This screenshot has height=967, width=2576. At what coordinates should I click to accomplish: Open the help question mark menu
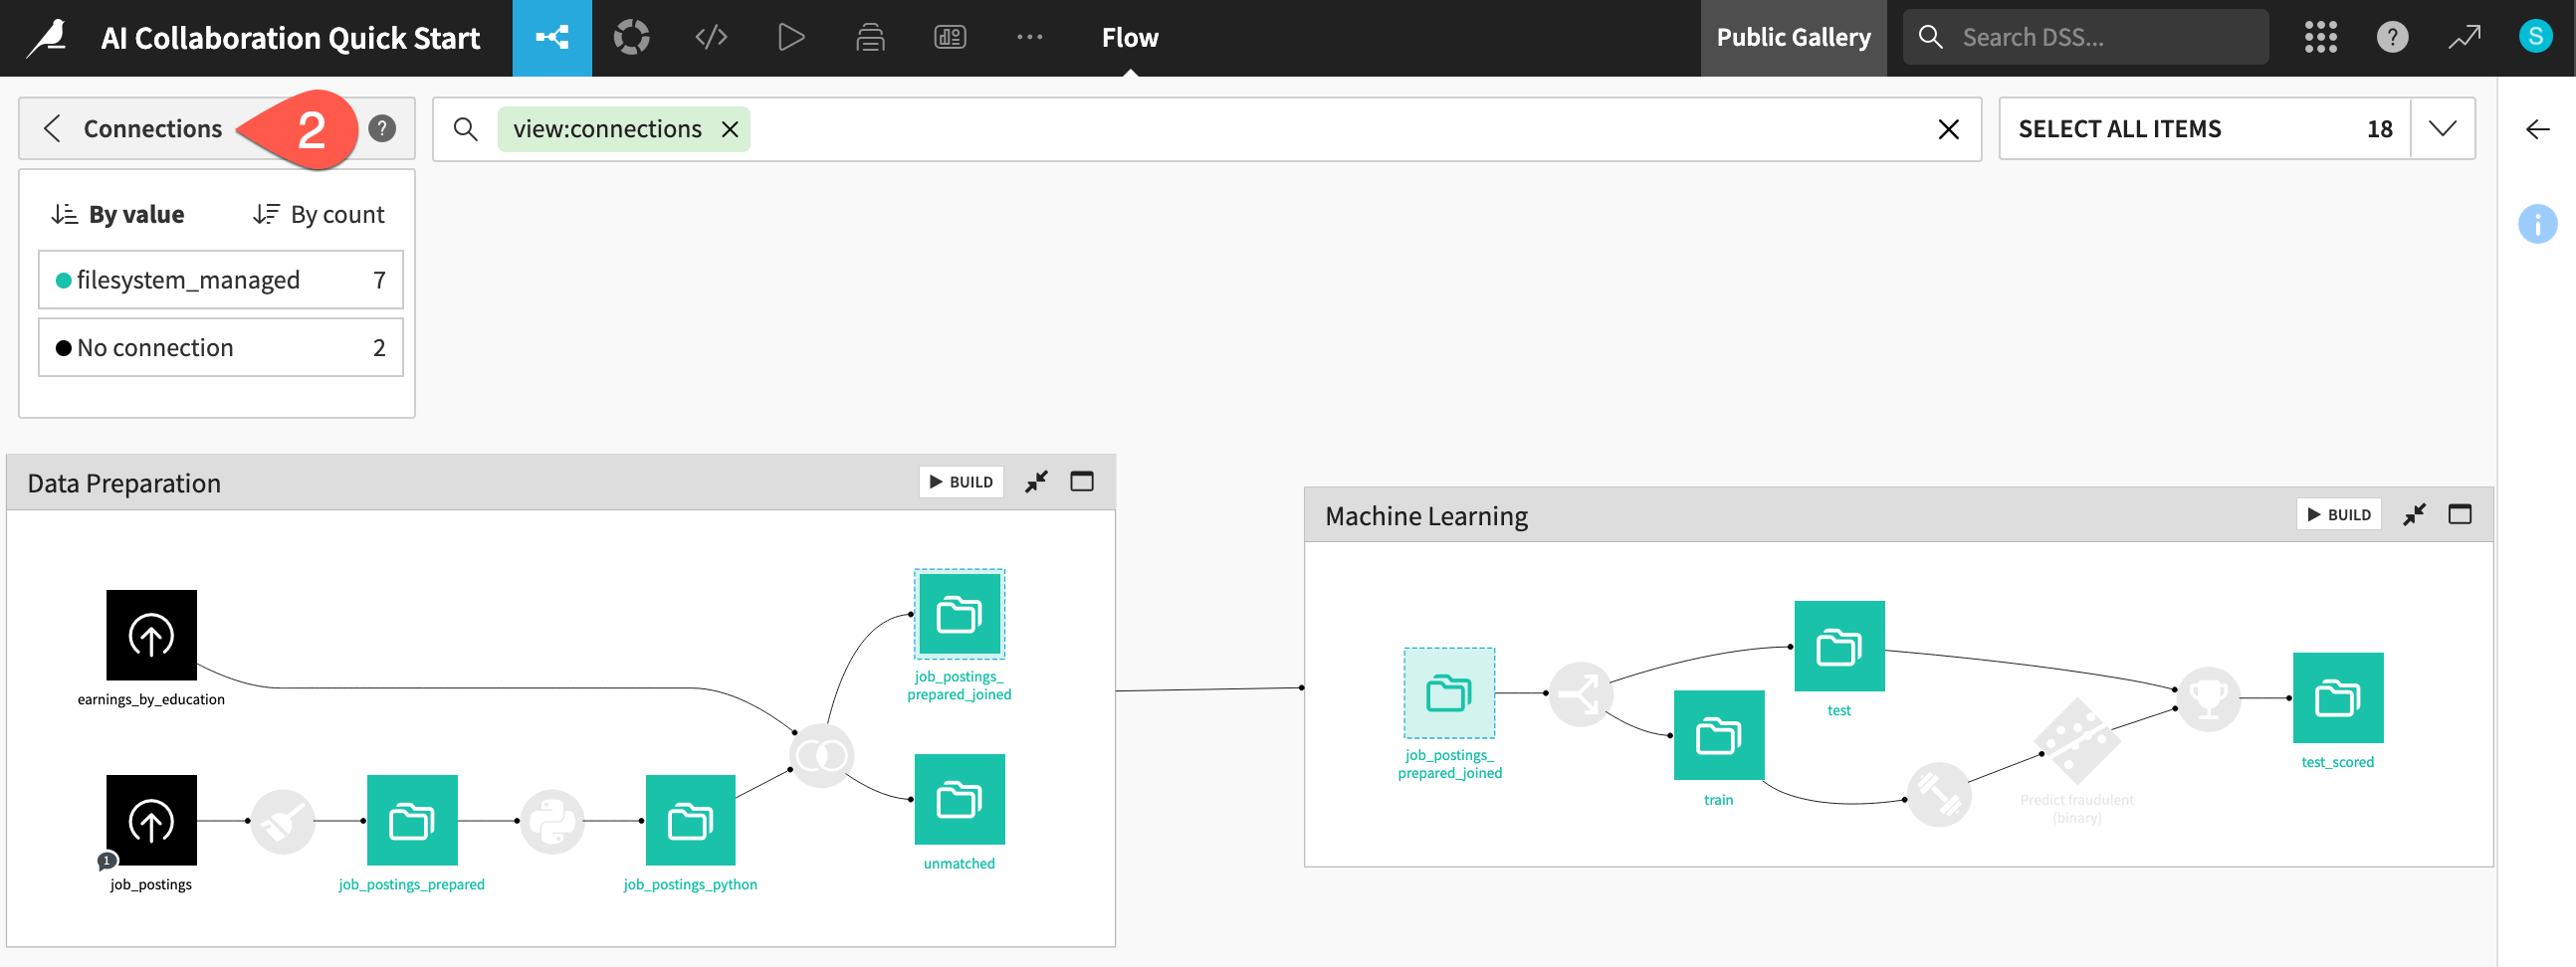pyautogui.click(x=2392, y=37)
